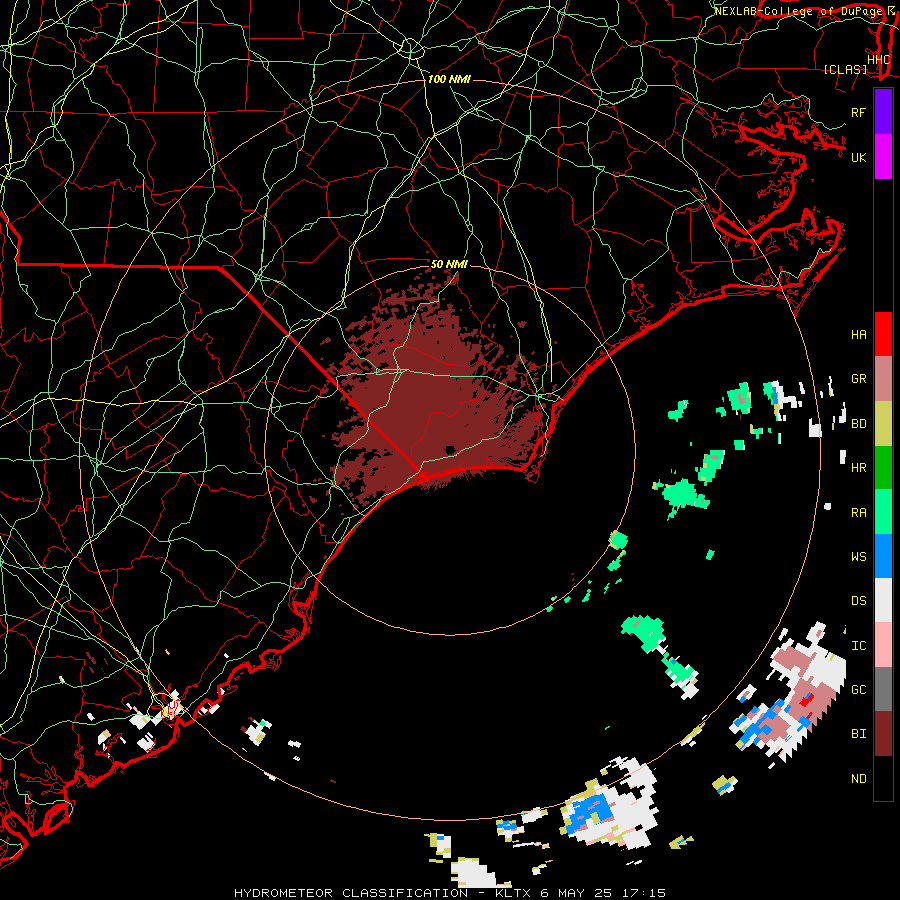The image size is (900, 900).
Task: Pick the RA bright green legend swatch
Action: (883, 512)
